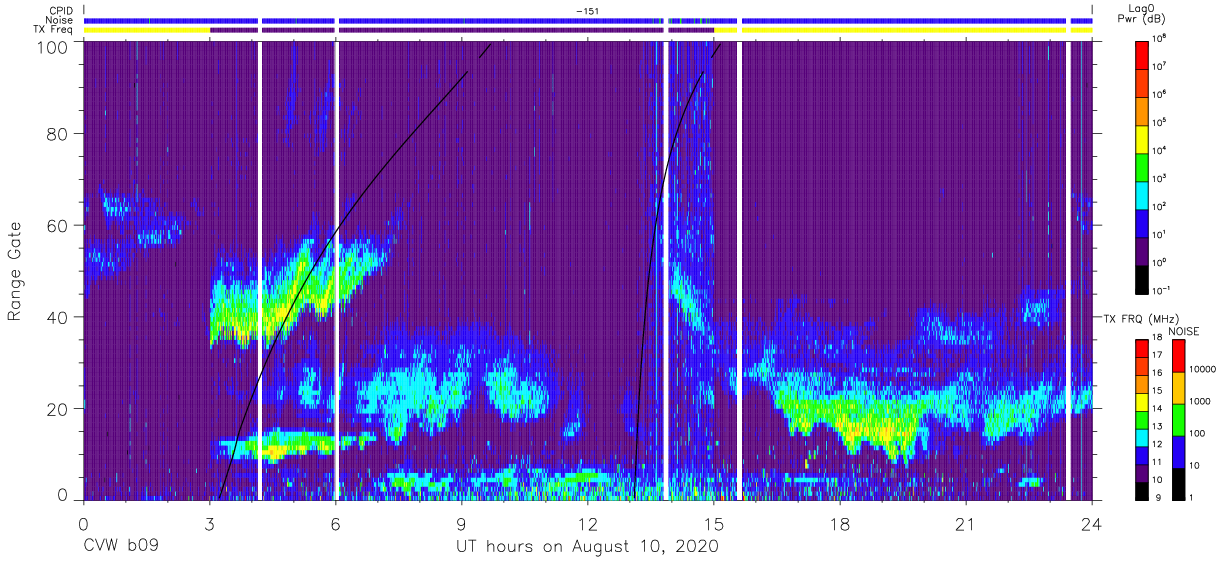The height and width of the screenshot is (567, 1228).
Task: Click the y-axis tick label '100'
Action: click(53, 46)
